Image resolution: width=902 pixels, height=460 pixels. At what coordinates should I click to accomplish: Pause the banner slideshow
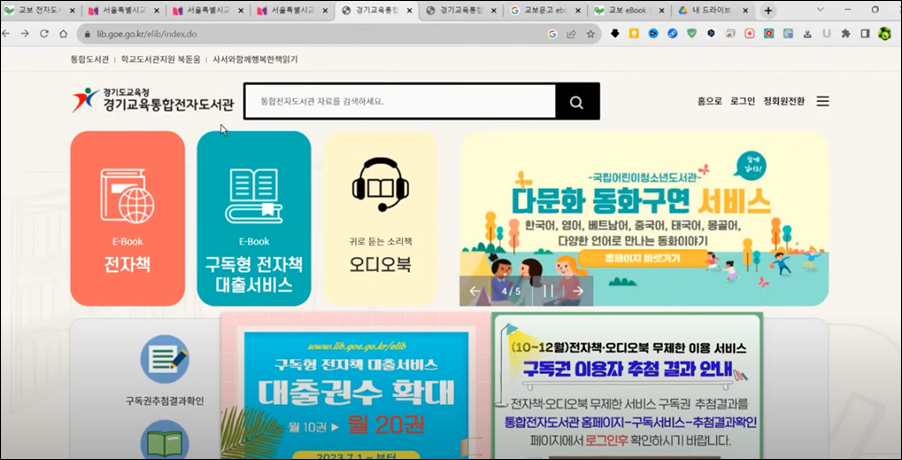[548, 291]
